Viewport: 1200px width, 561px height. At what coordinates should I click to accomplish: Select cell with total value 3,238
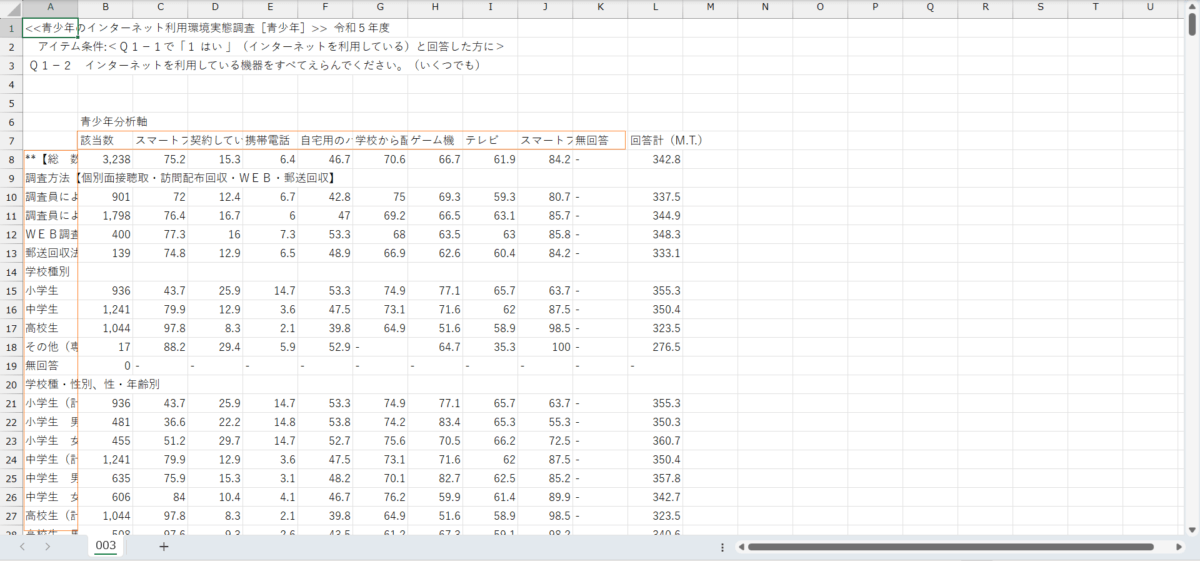pos(105,159)
